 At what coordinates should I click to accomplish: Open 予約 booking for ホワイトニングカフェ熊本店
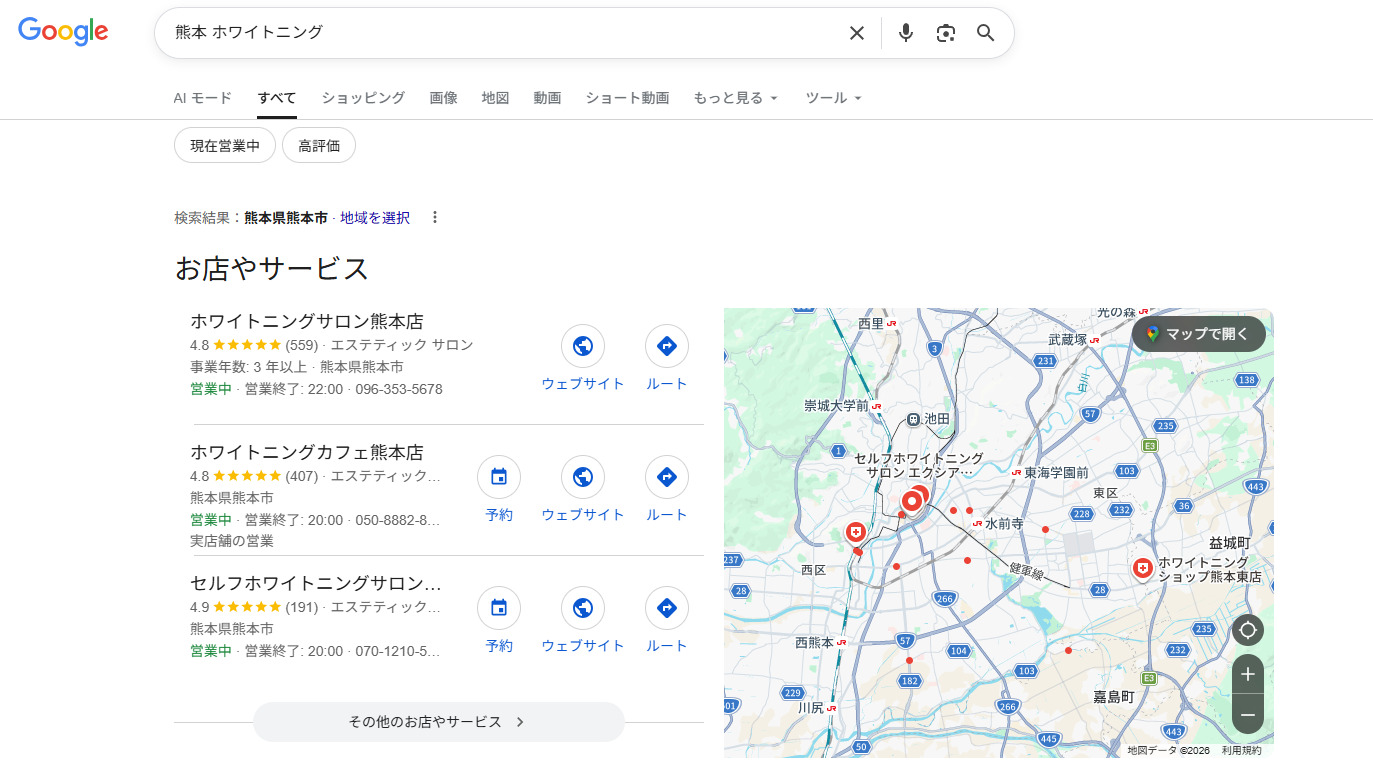(498, 477)
